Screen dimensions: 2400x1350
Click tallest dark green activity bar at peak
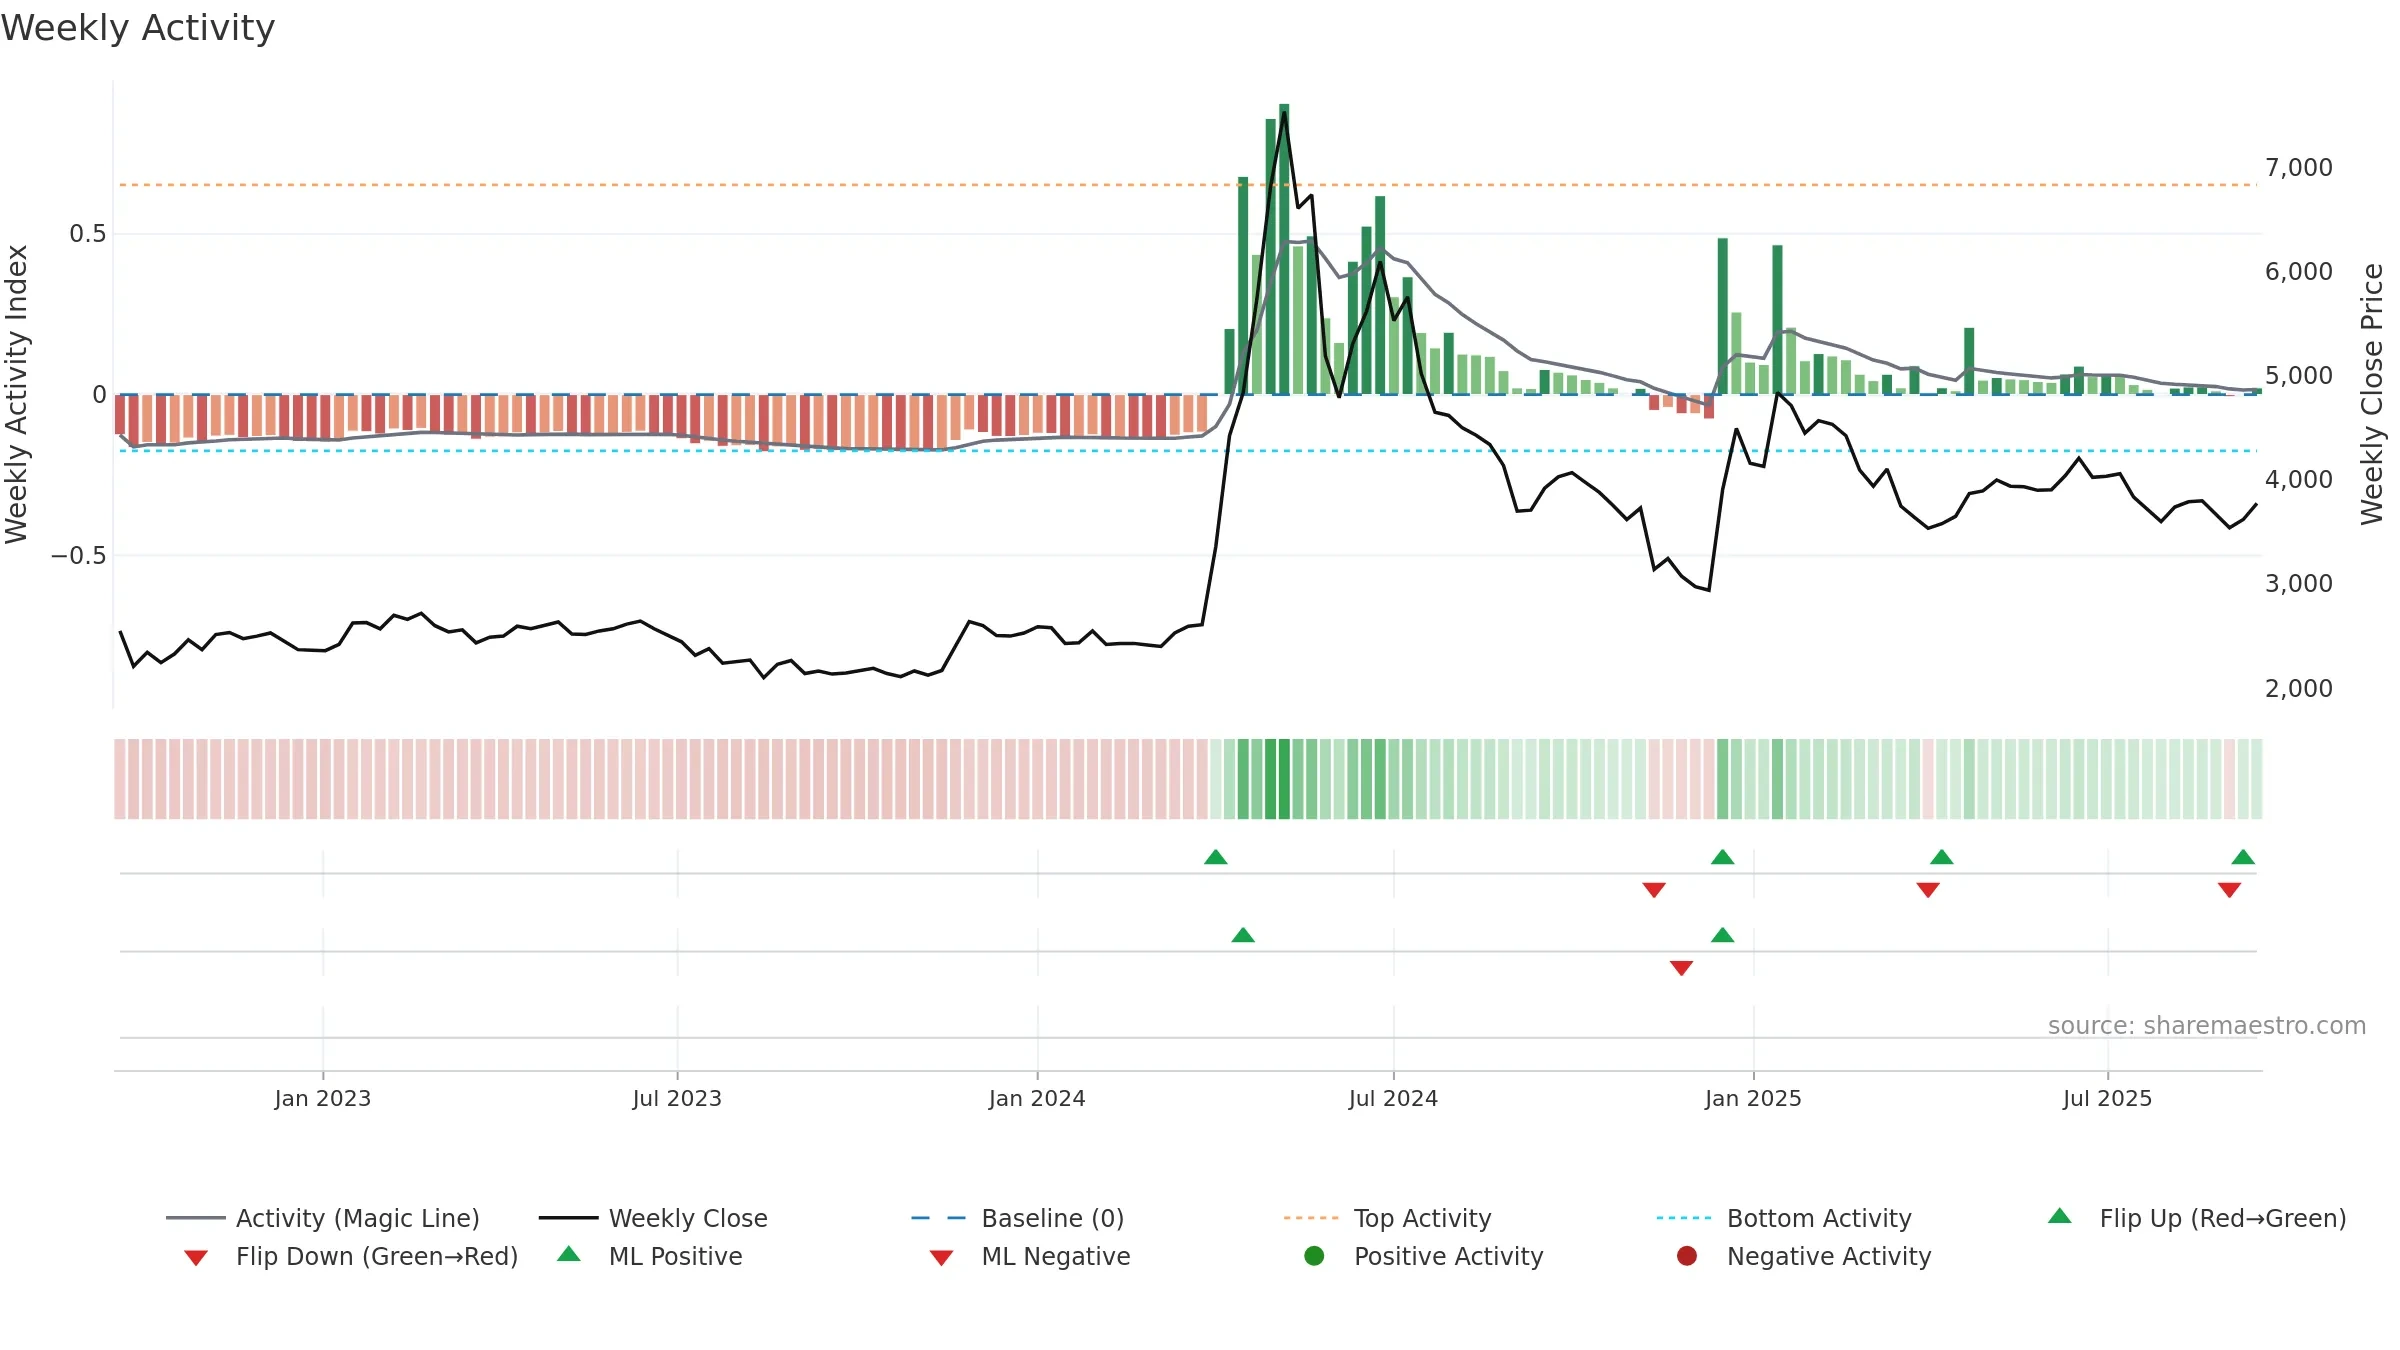1284,249
